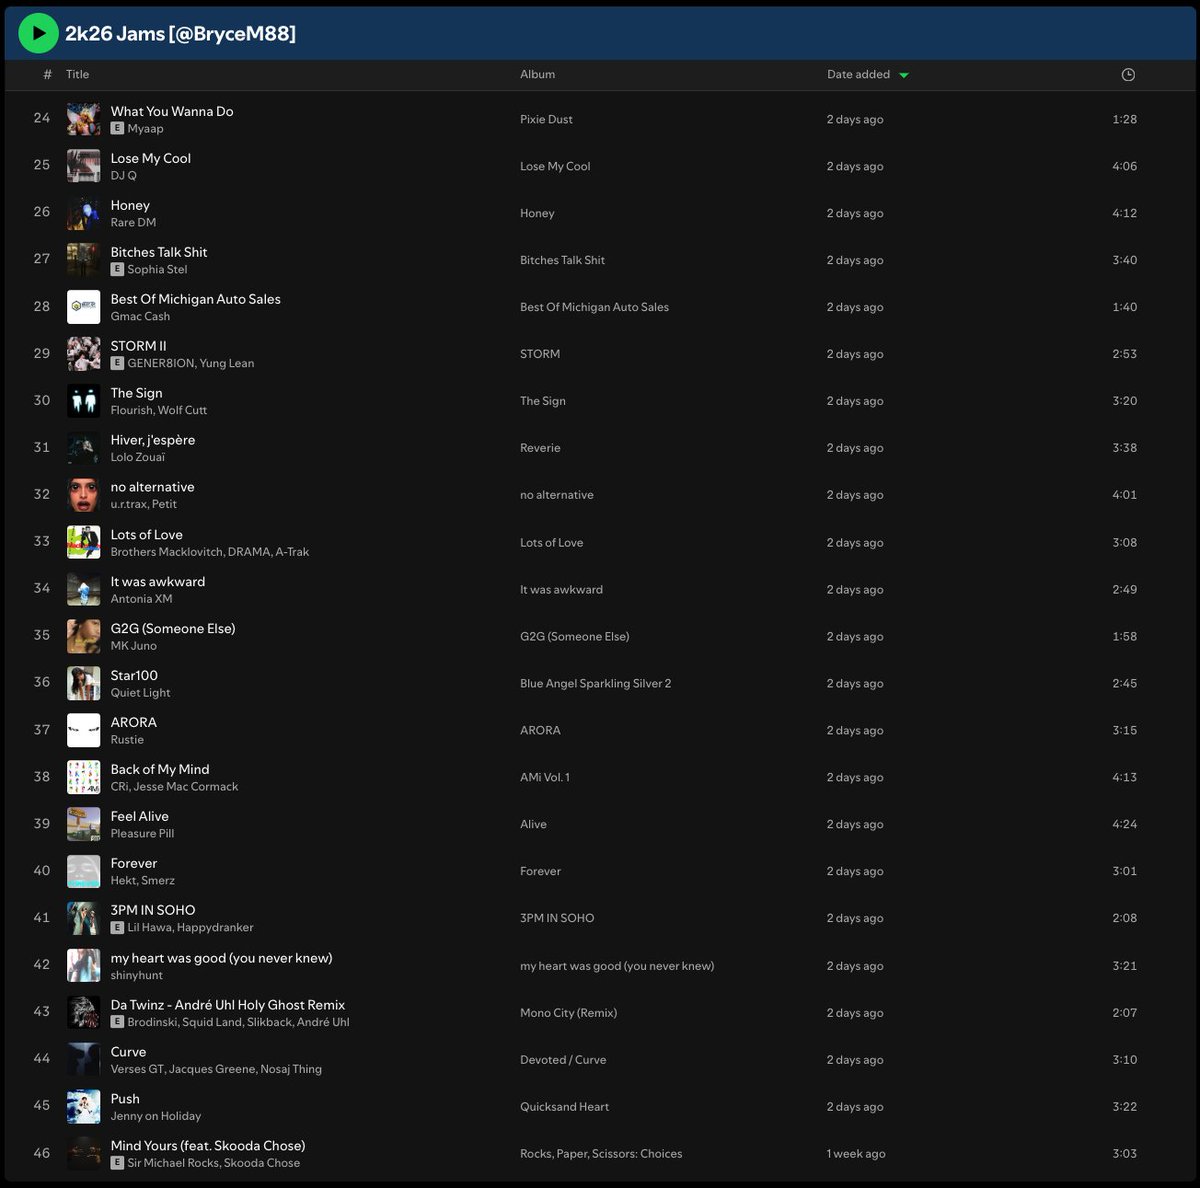1200x1188 pixels.
Task: Go to artist Sophia Stel
Action: [157, 269]
